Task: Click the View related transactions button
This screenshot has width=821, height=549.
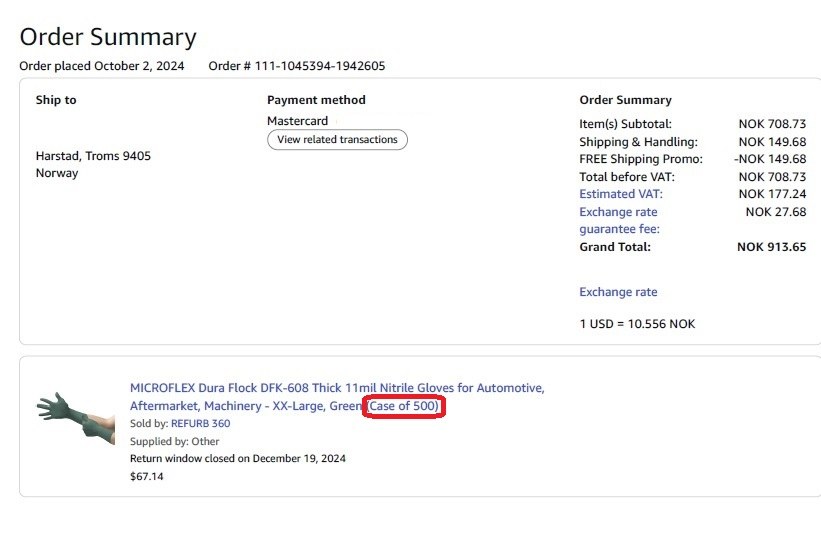Action: (337, 140)
